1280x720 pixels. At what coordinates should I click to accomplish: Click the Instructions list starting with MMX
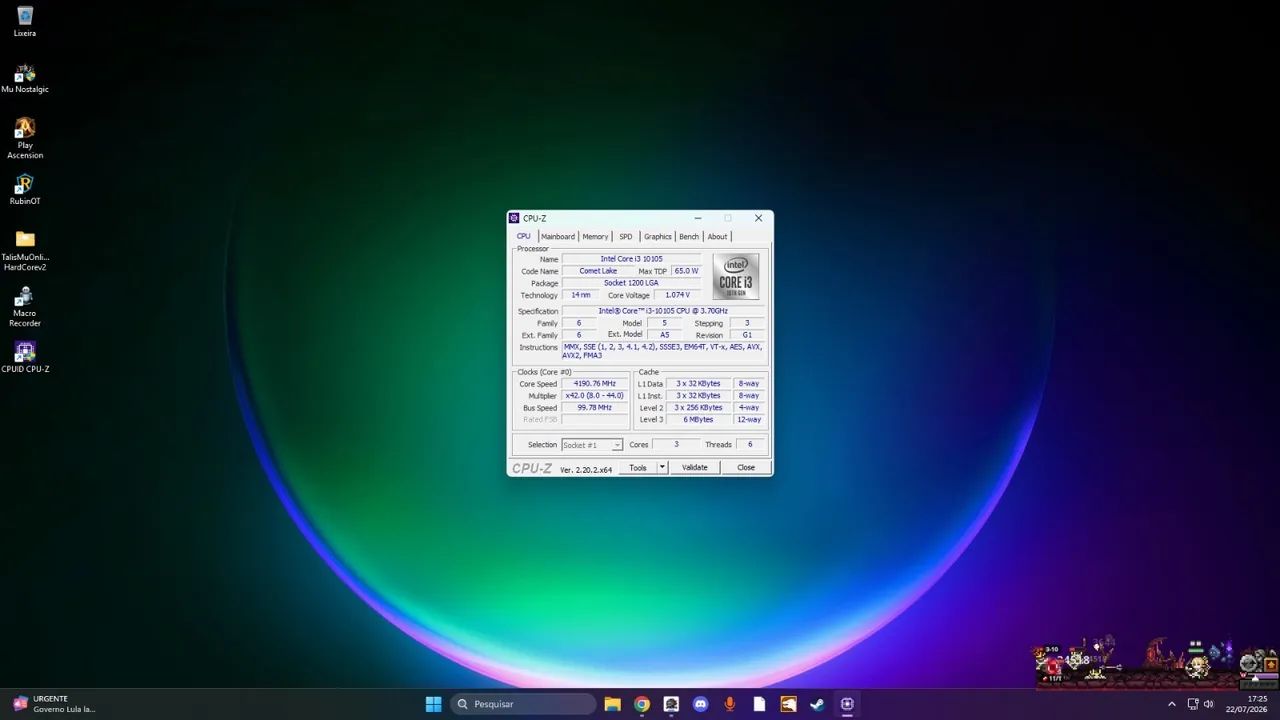tap(663, 351)
